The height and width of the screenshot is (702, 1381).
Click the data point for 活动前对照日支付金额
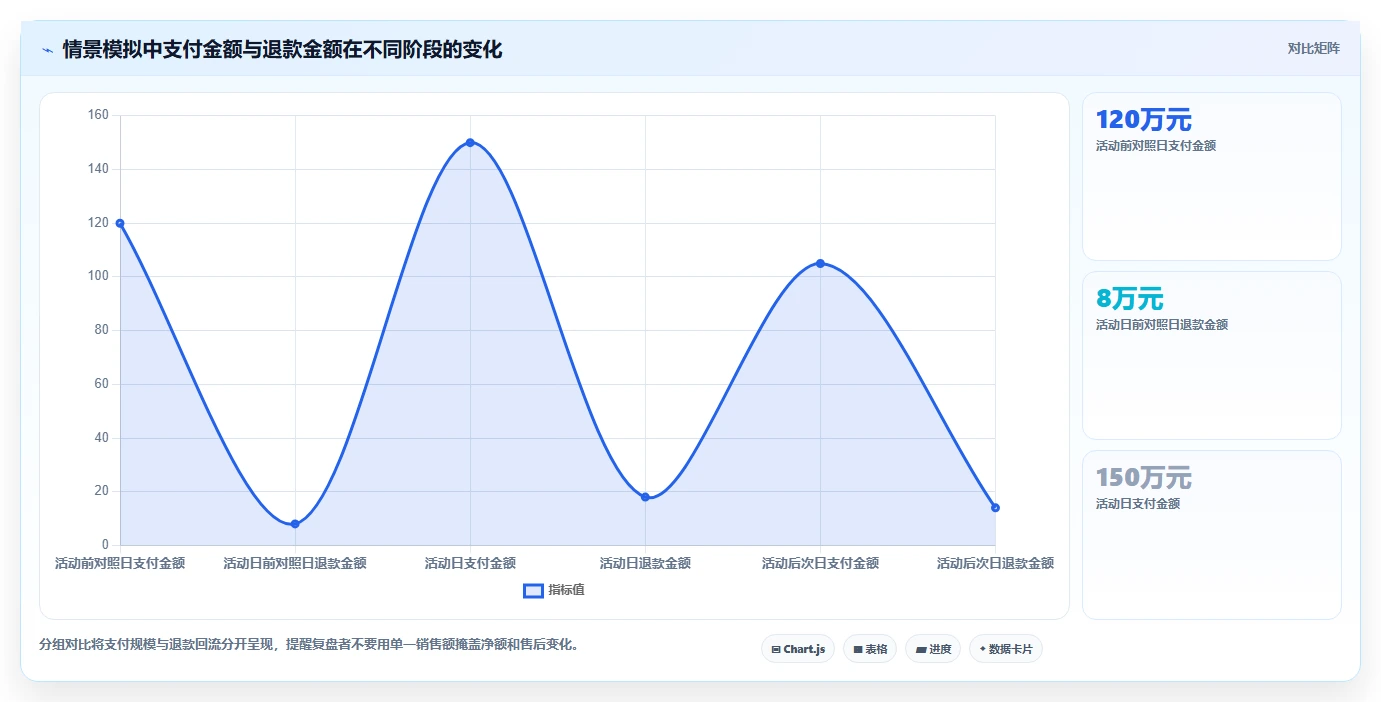pyautogui.click(x=120, y=223)
